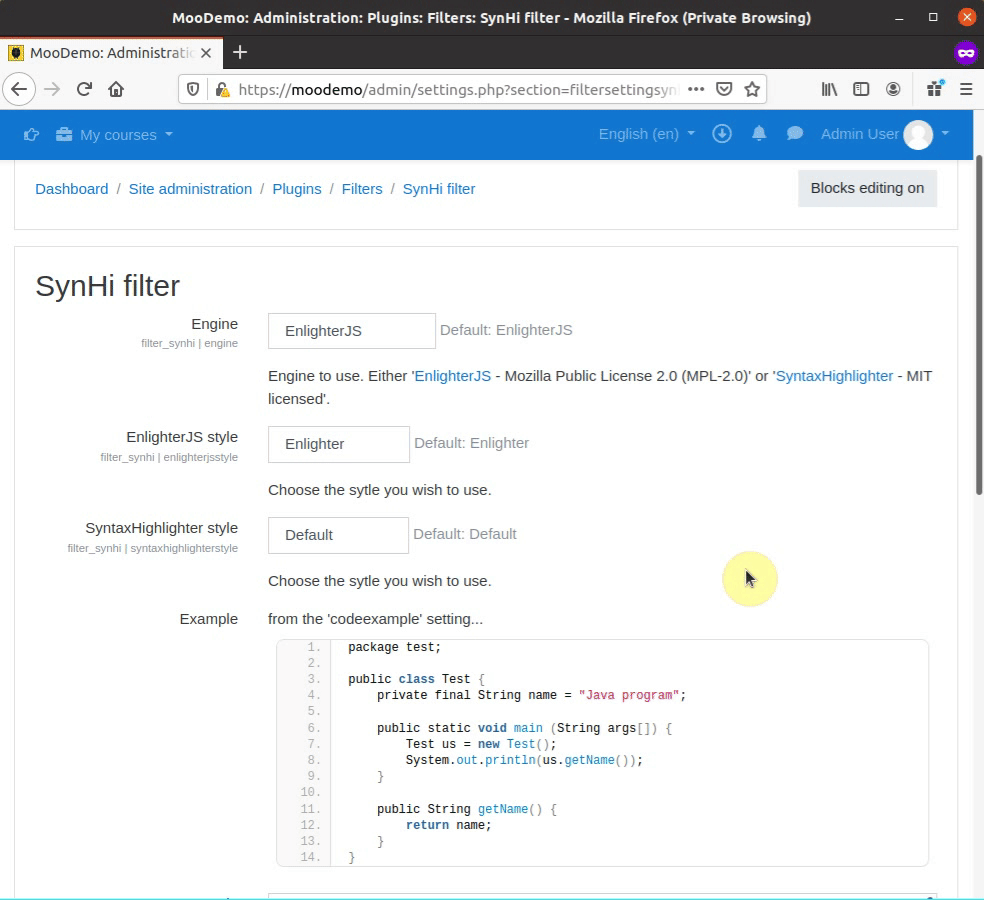Click 'return name;' in the code example
This screenshot has width=984, height=900.
point(448,825)
